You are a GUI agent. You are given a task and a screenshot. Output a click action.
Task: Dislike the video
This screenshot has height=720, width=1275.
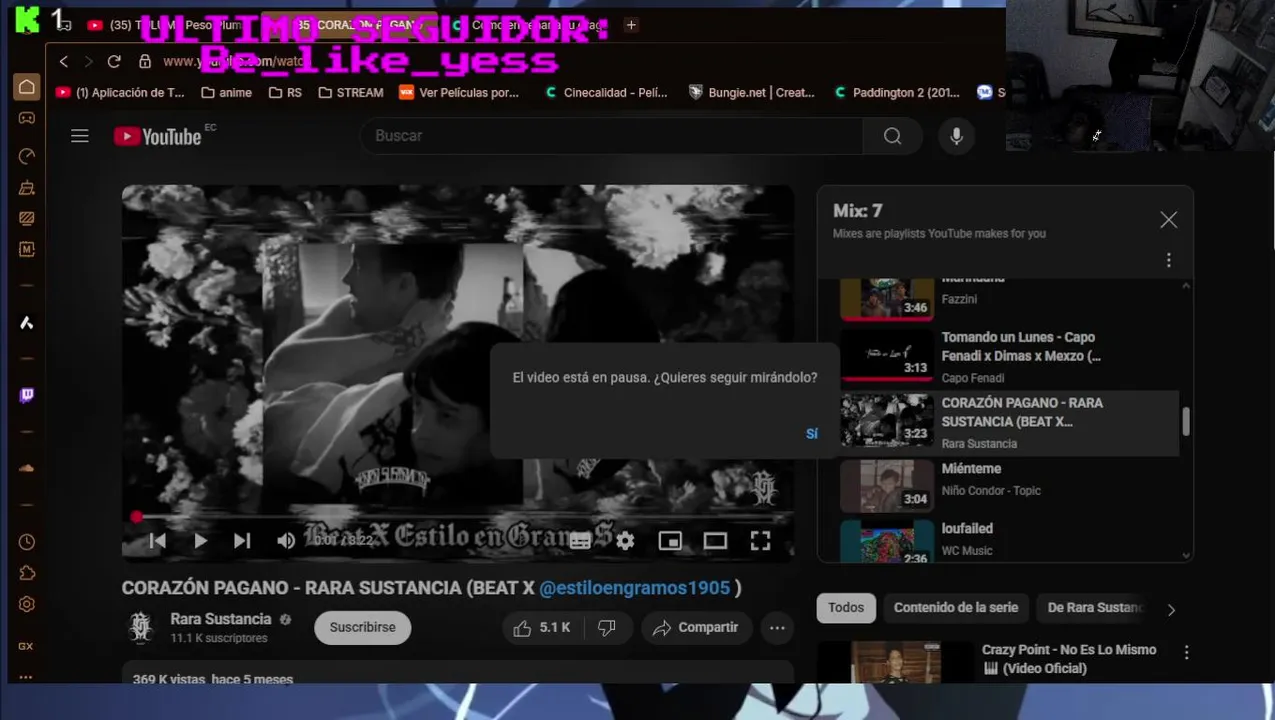coord(607,628)
